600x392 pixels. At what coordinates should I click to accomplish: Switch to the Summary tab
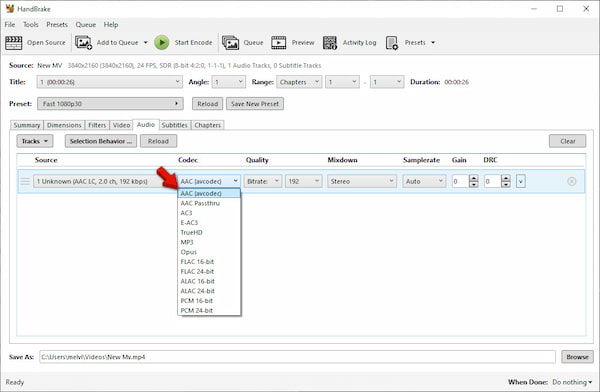point(27,125)
